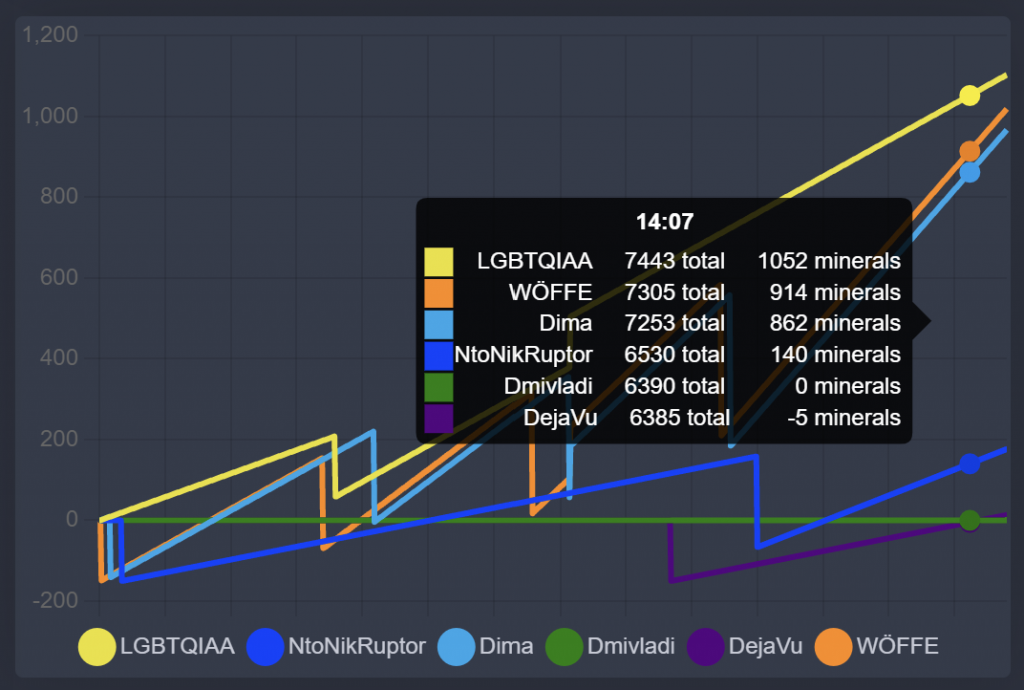Click the Dima name in the tooltip
The height and width of the screenshot is (690, 1024).
566,323
